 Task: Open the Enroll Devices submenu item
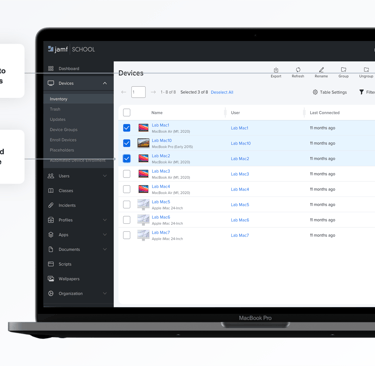[63, 140]
